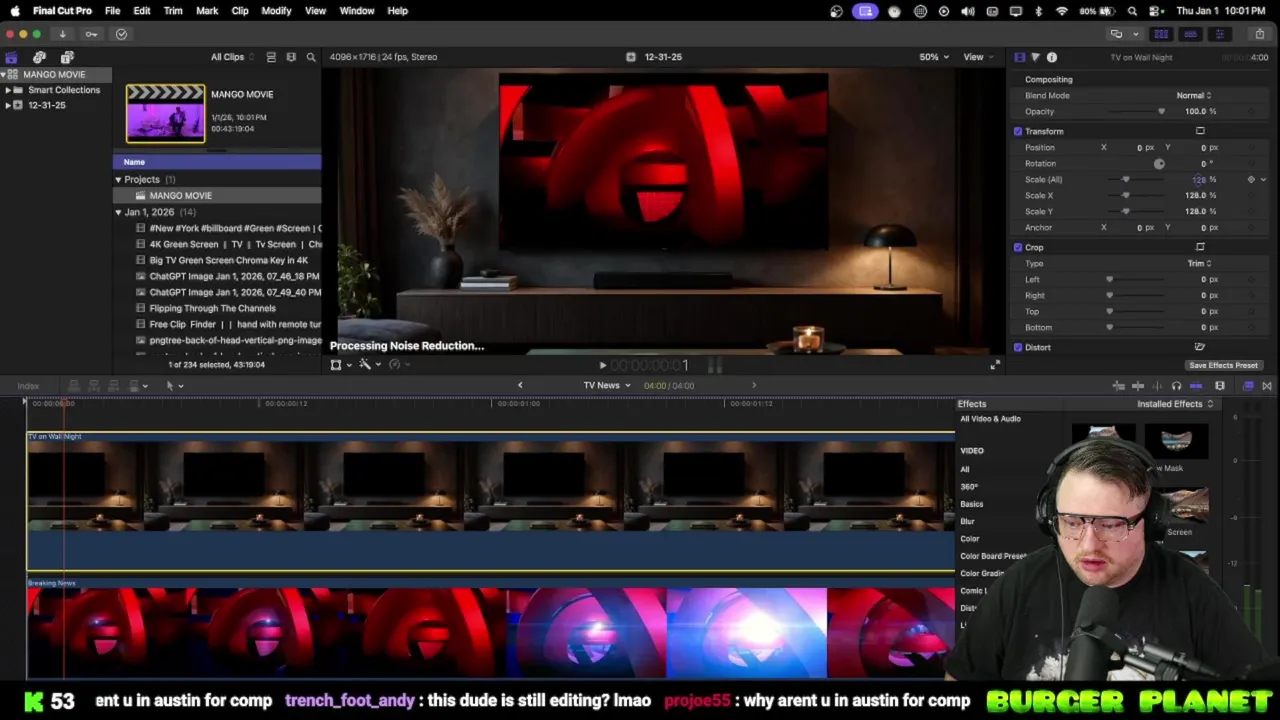Uncheck the Distort effect checkbox
Image resolution: width=1280 pixels, height=720 pixels.
pos(1018,347)
